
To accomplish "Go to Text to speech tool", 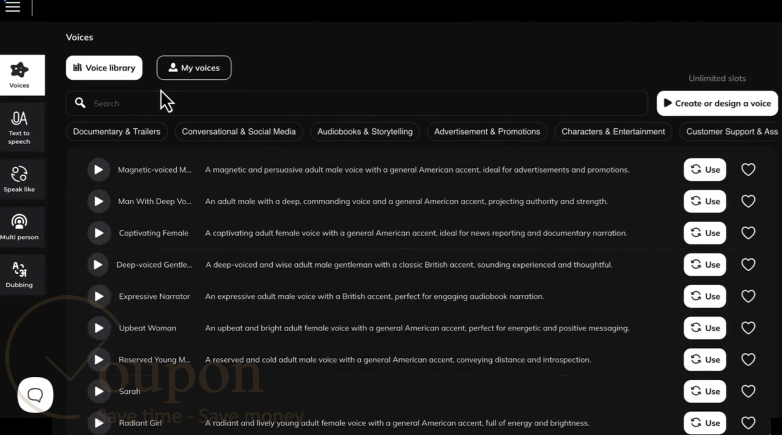I will tap(20, 127).
